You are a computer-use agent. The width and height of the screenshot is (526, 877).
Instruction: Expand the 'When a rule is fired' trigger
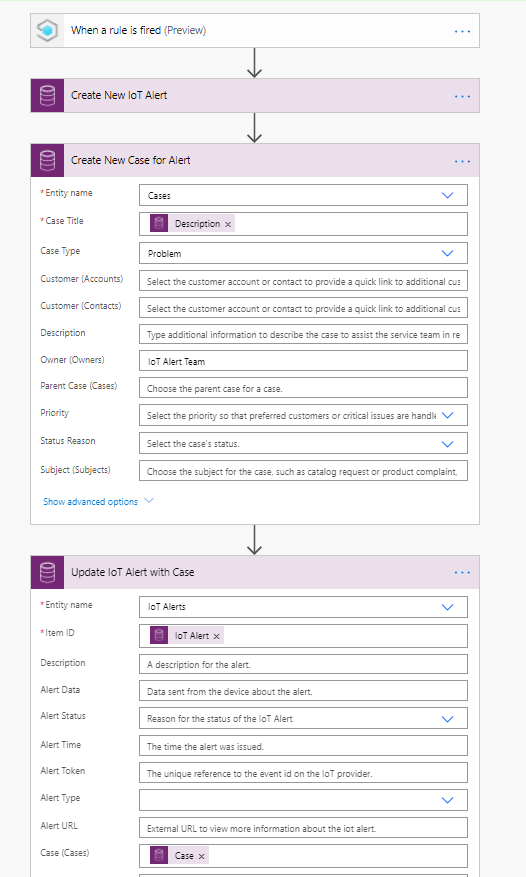point(255,31)
